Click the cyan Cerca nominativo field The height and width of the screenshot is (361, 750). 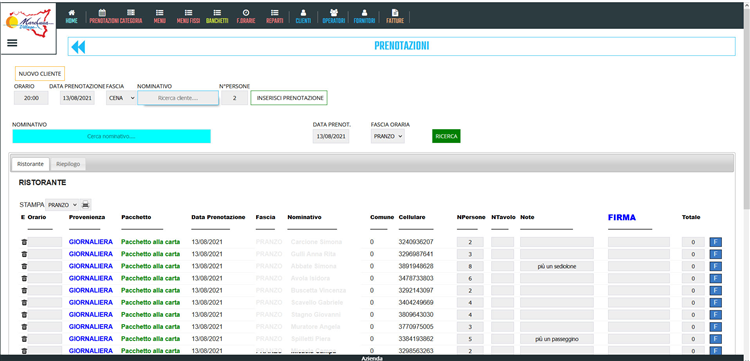click(x=111, y=136)
